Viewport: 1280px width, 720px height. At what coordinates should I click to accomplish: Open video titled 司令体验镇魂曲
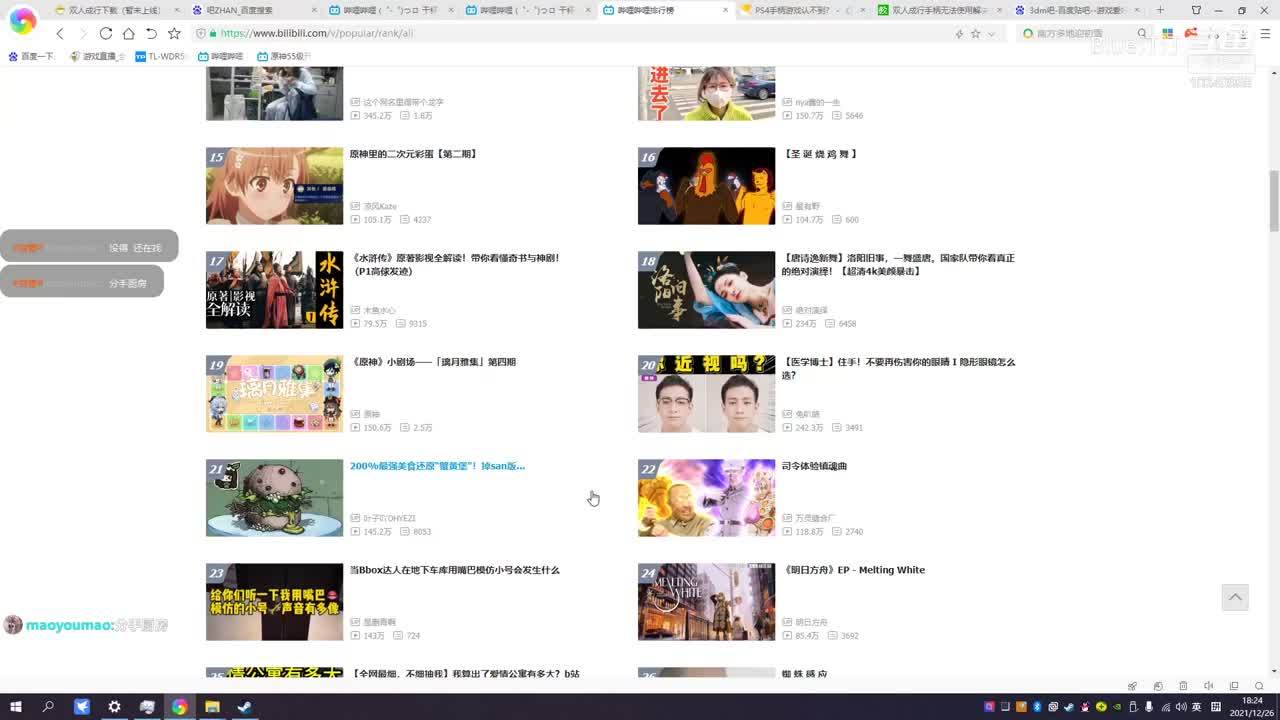click(814, 466)
